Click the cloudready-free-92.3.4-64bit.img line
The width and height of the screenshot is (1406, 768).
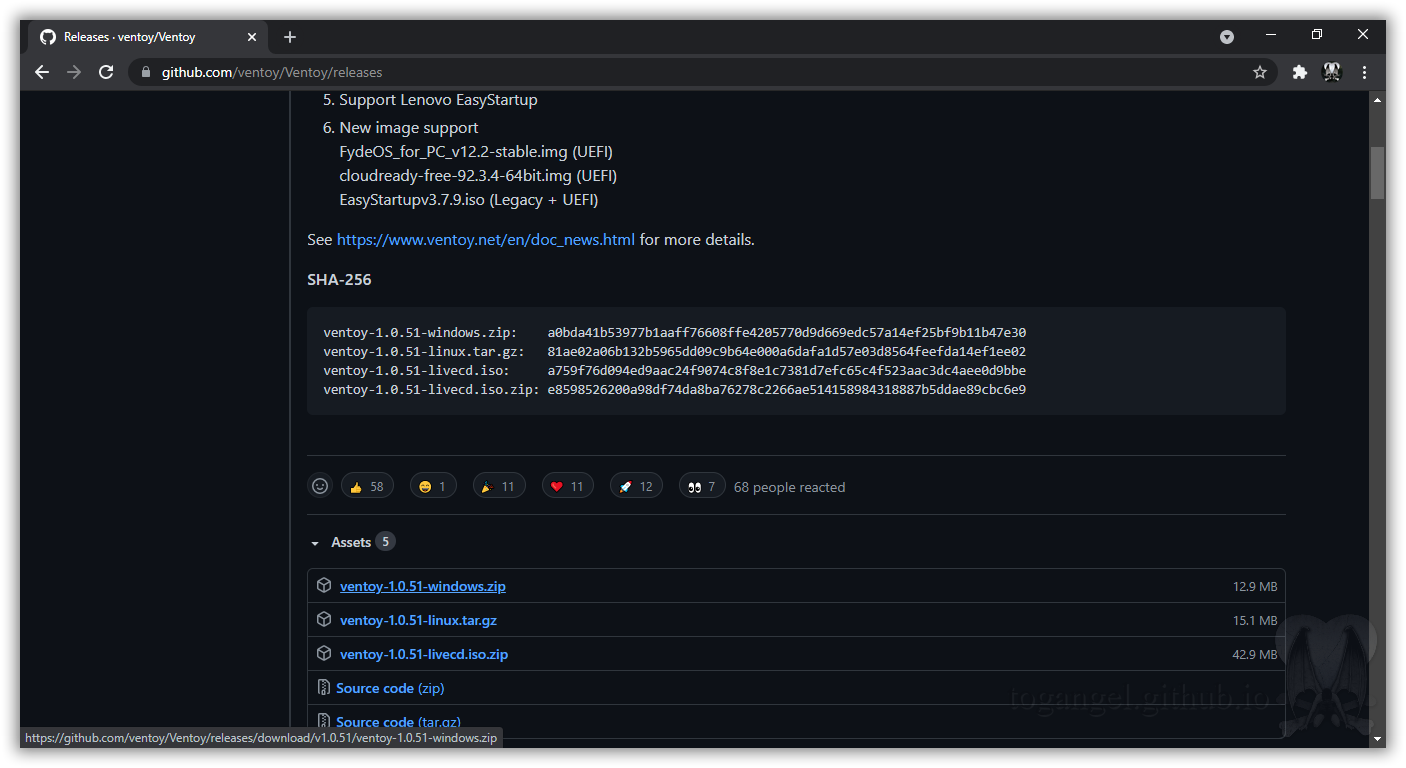coord(478,176)
